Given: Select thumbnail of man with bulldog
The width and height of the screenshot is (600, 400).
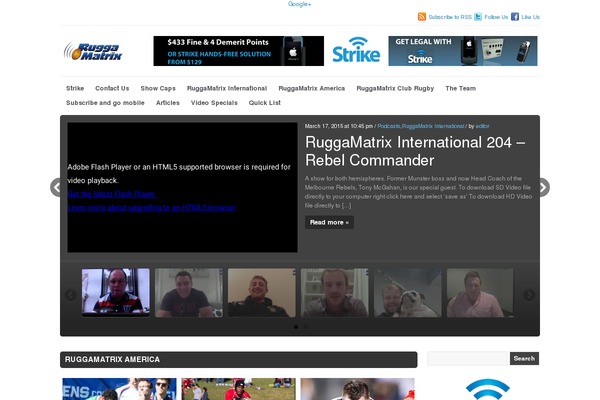Looking at the screenshot, I should point(408,293).
